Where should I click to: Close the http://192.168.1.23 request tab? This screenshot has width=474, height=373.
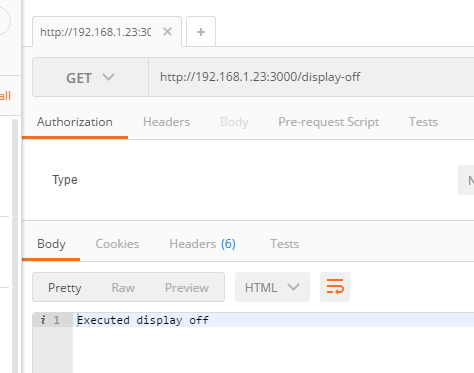point(167,32)
